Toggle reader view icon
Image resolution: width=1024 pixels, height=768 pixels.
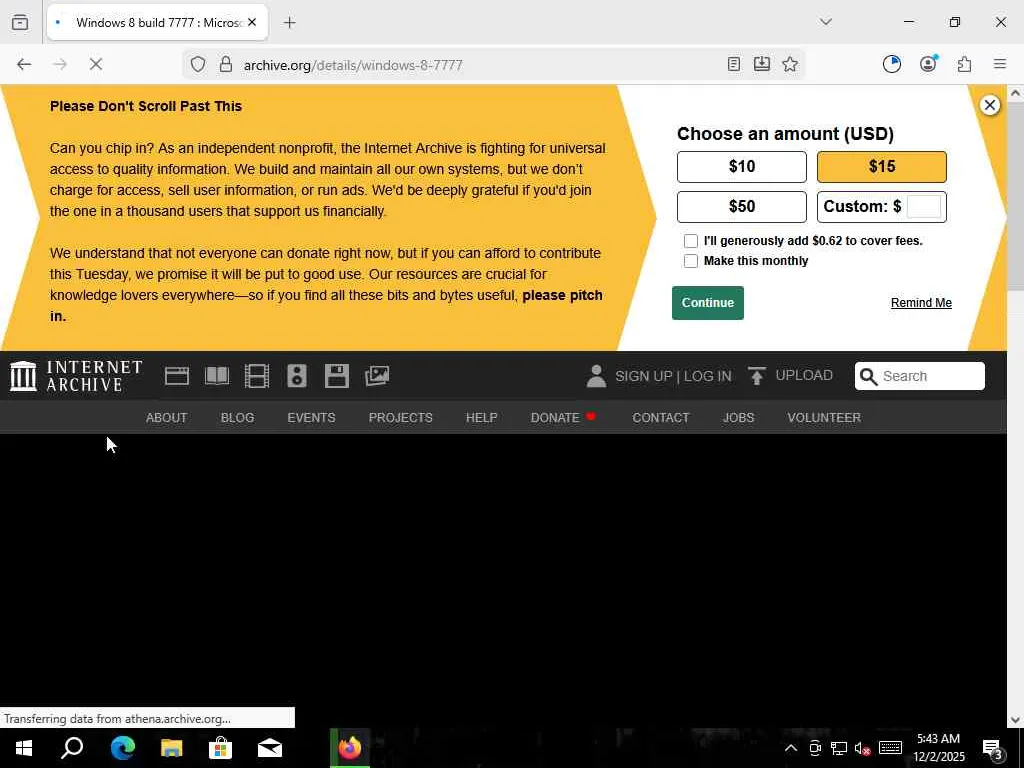[x=733, y=64]
